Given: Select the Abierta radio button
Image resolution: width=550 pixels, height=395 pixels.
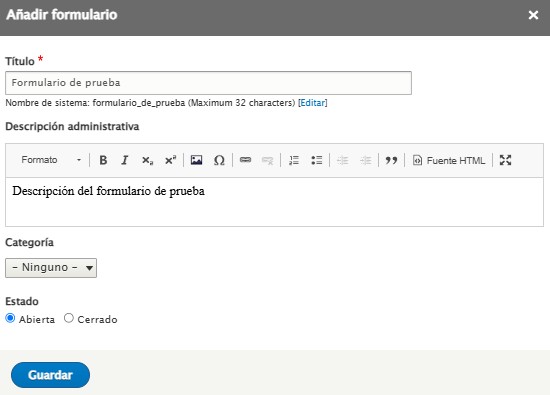Looking at the screenshot, I should coord(10,318).
